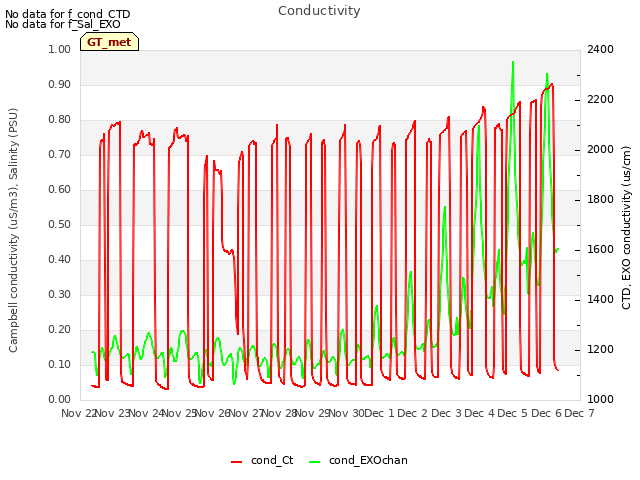Click the 0.20 left axis value
The image size is (640, 480).
(60, 329)
